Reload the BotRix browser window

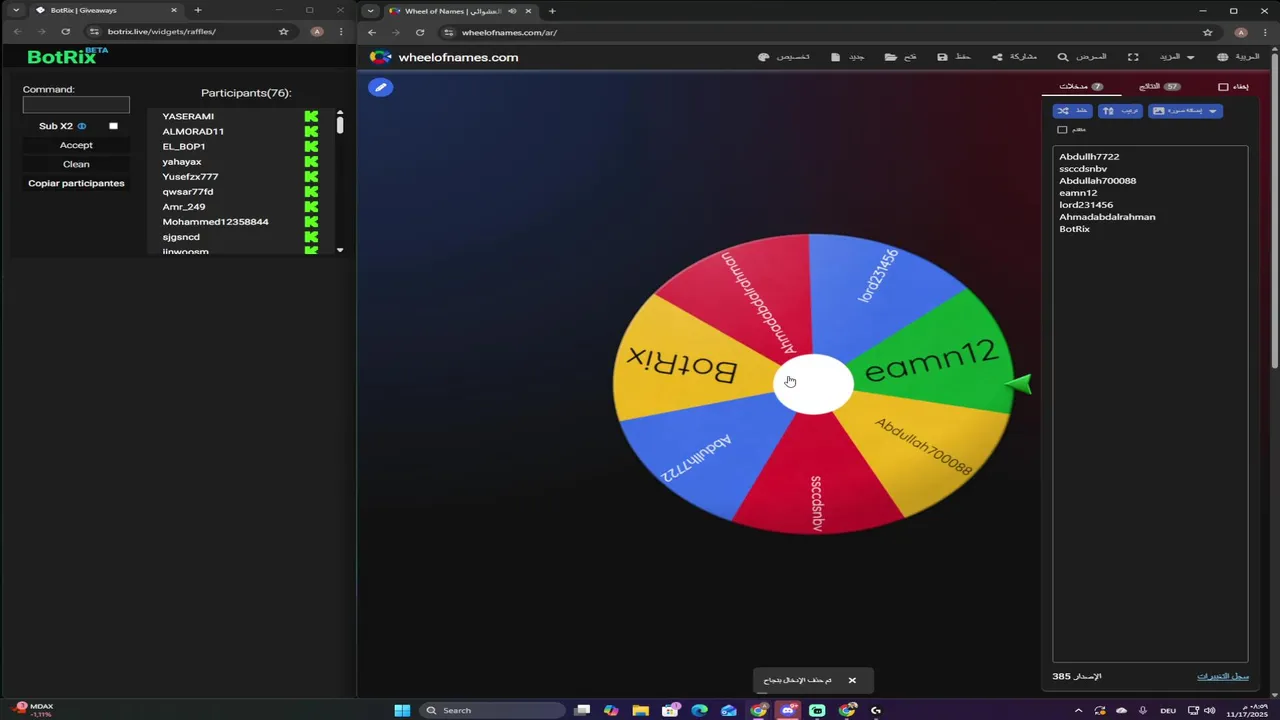(66, 32)
